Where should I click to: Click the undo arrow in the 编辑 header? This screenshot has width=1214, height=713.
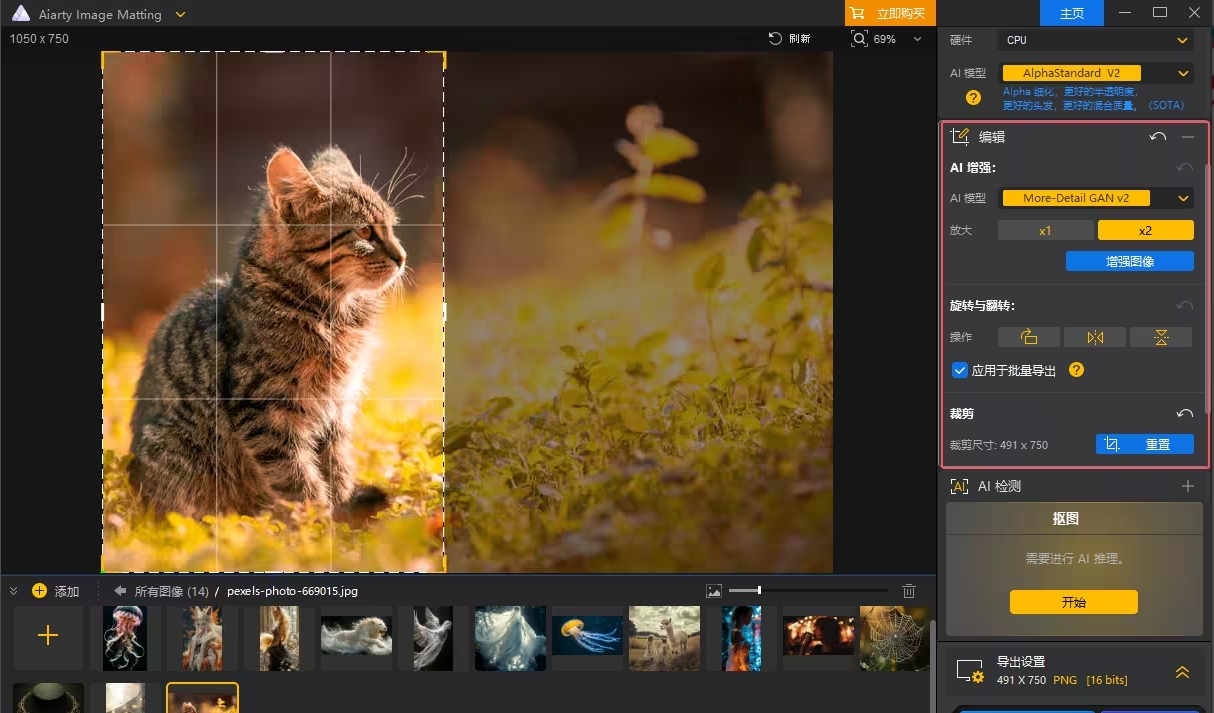(1158, 137)
